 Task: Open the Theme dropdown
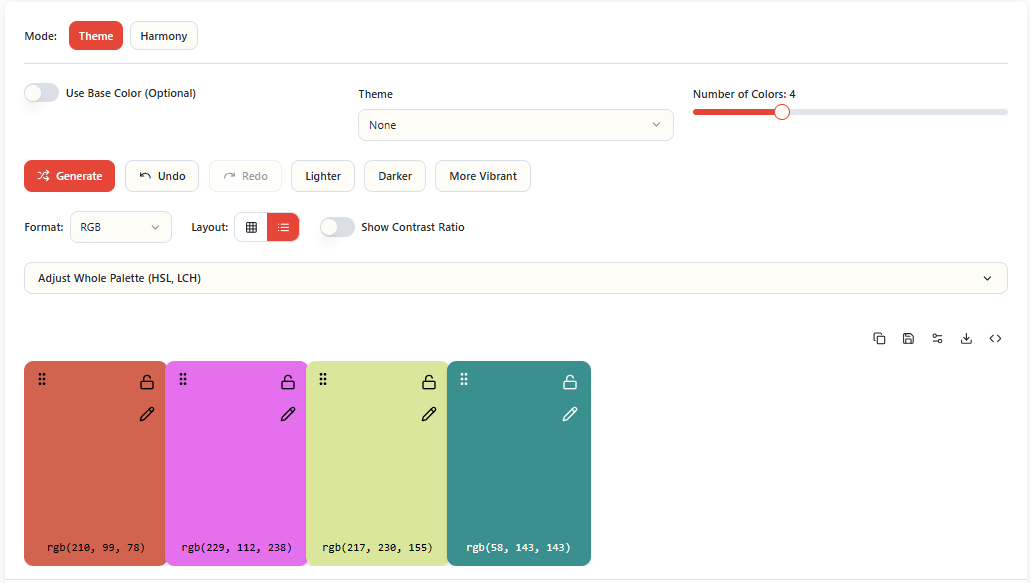click(x=515, y=124)
